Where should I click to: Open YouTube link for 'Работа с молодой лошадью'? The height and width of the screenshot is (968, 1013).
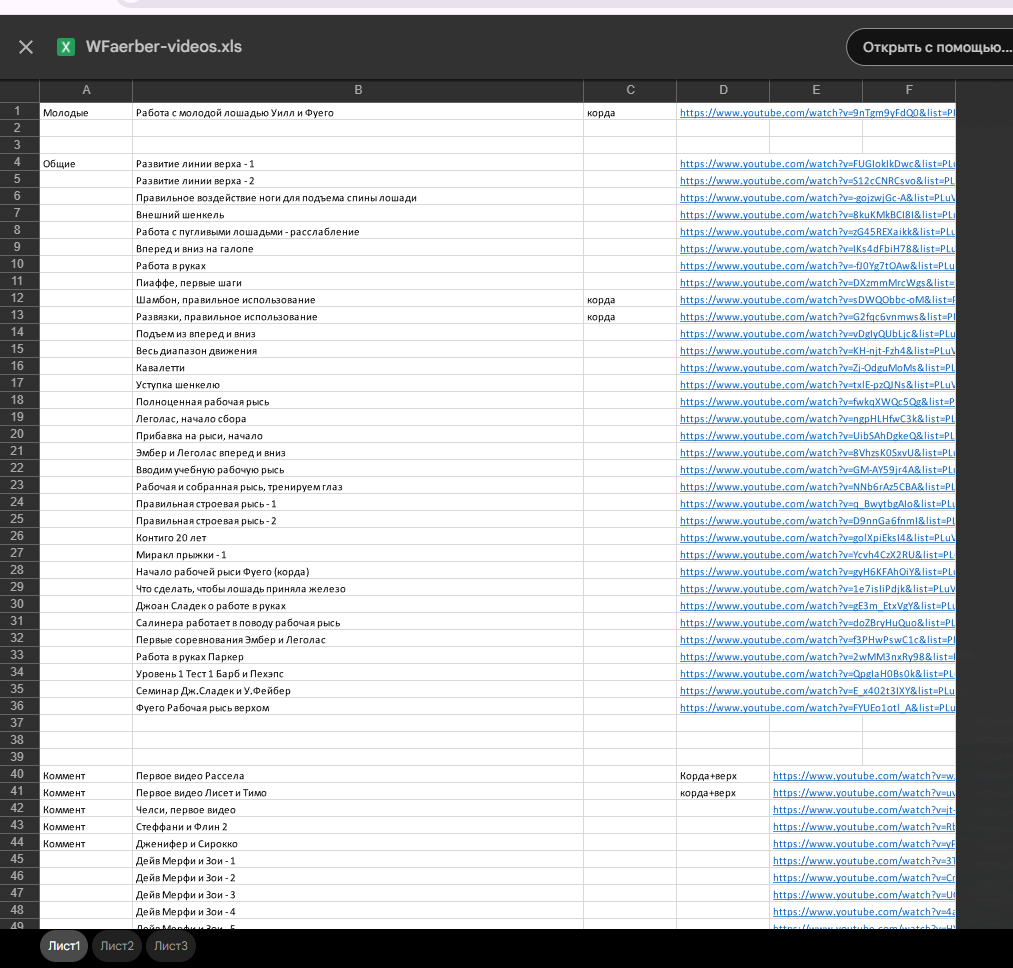(x=817, y=112)
